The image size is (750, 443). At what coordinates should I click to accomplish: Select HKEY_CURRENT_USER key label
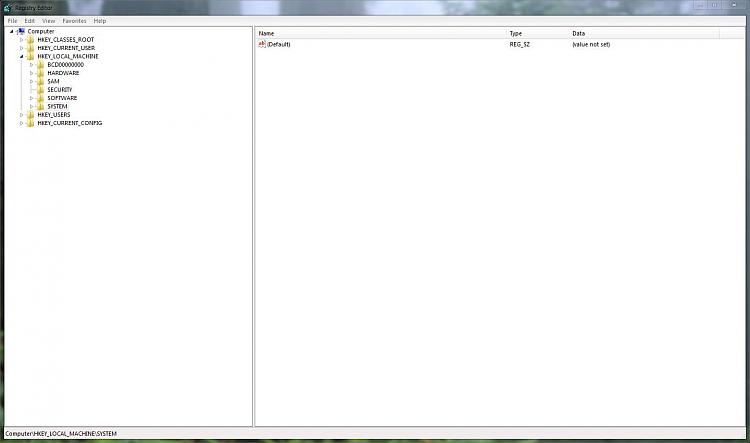click(x=66, y=48)
